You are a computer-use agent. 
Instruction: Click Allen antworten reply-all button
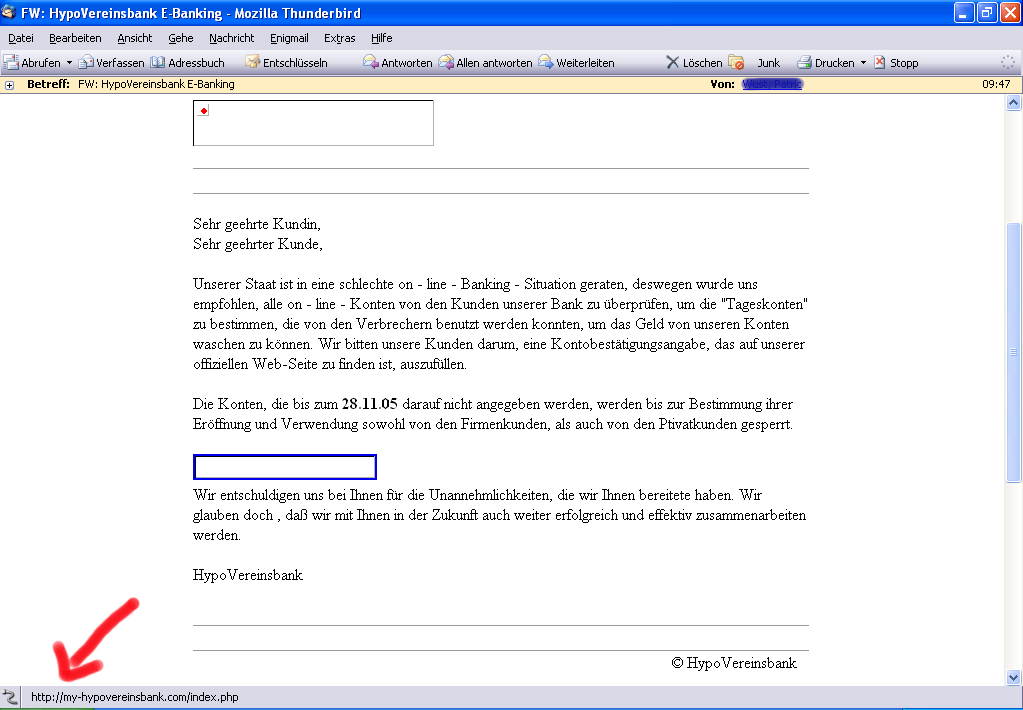pyautogui.click(x=485, y=63)
